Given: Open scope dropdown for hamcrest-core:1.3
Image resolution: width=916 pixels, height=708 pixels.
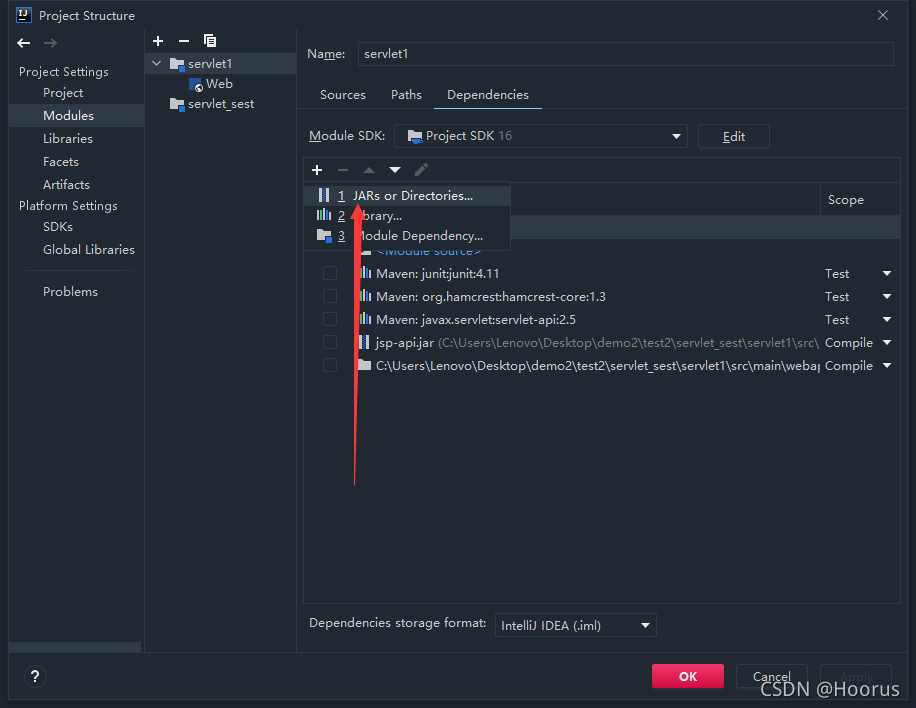Looking at the screenshot, I should click(x=887, y=296).
